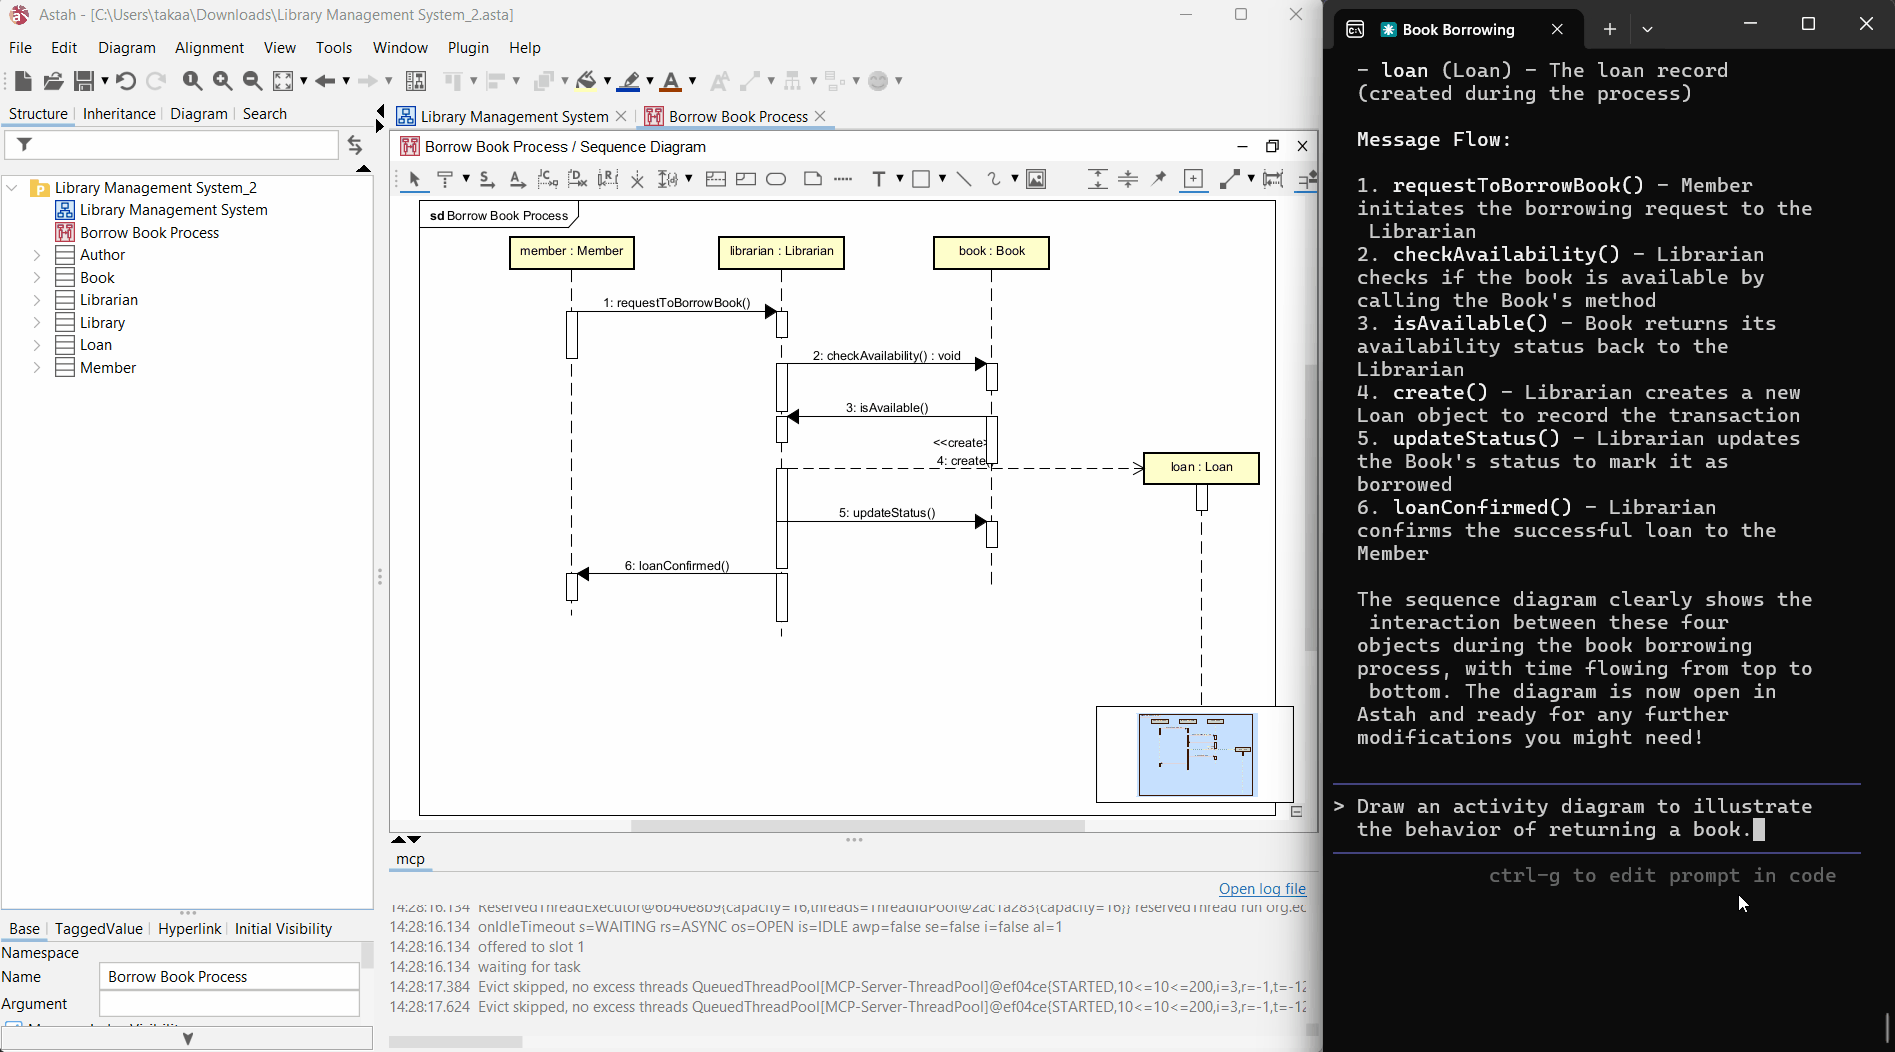This screenshot has height=1052, width=1895.
Task: Select the Create Message tool
Action: click(547, 179)
